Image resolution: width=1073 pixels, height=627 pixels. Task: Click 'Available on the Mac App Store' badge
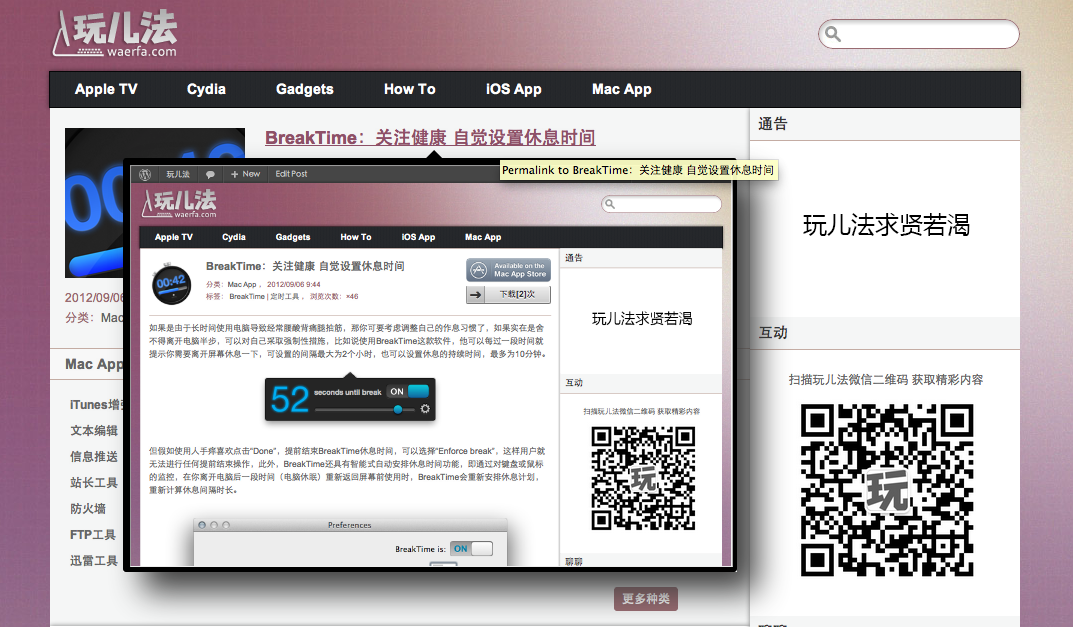(508, 270)
